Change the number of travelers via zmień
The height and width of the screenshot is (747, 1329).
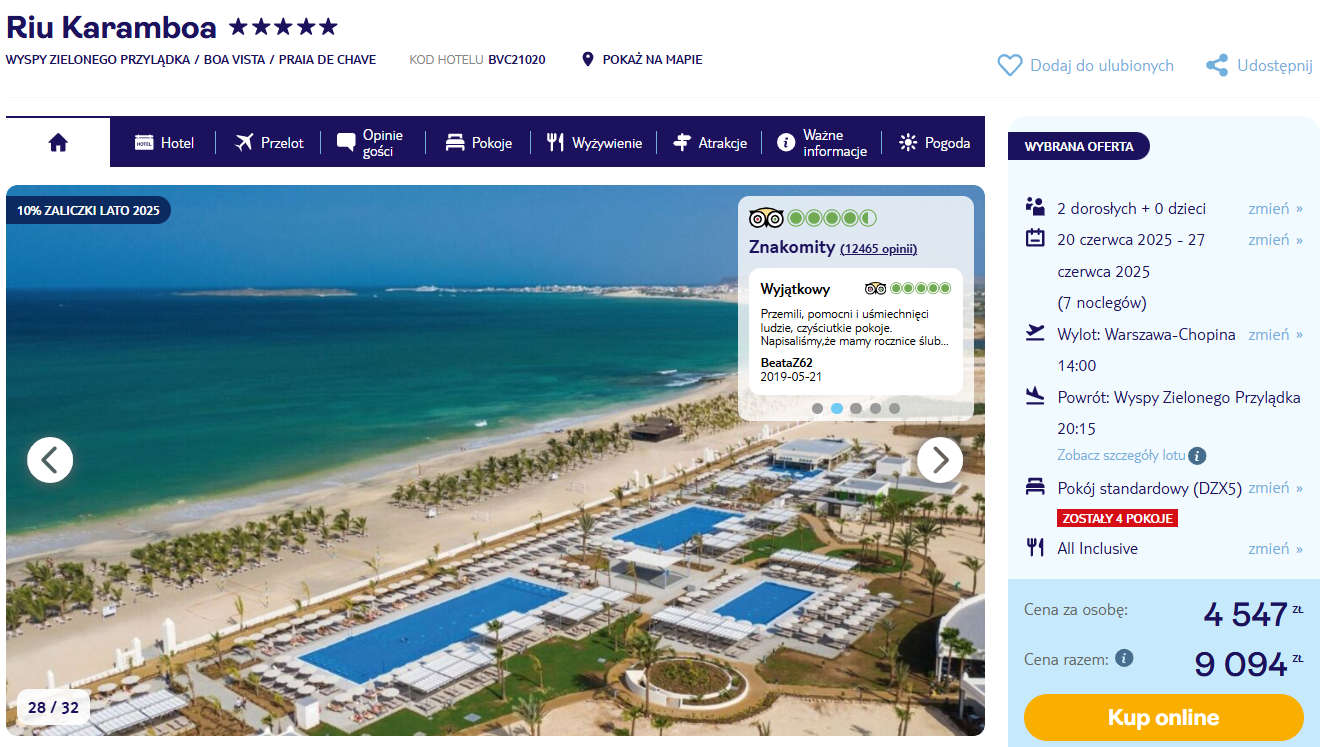coord(1275,209)
